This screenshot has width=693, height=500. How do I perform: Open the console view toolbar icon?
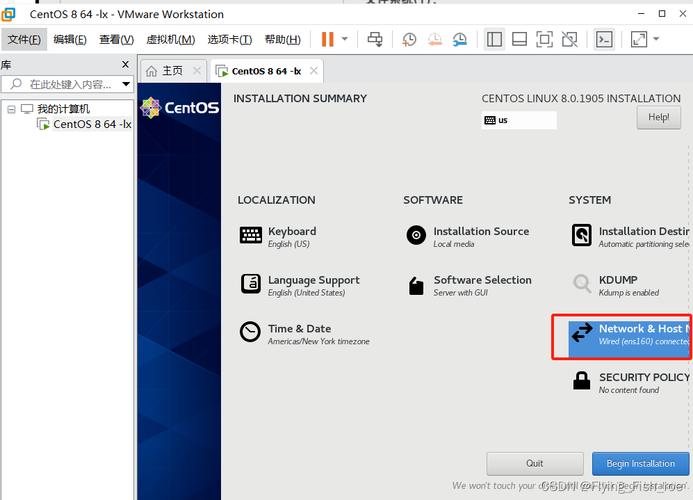[x=604, y=39]
